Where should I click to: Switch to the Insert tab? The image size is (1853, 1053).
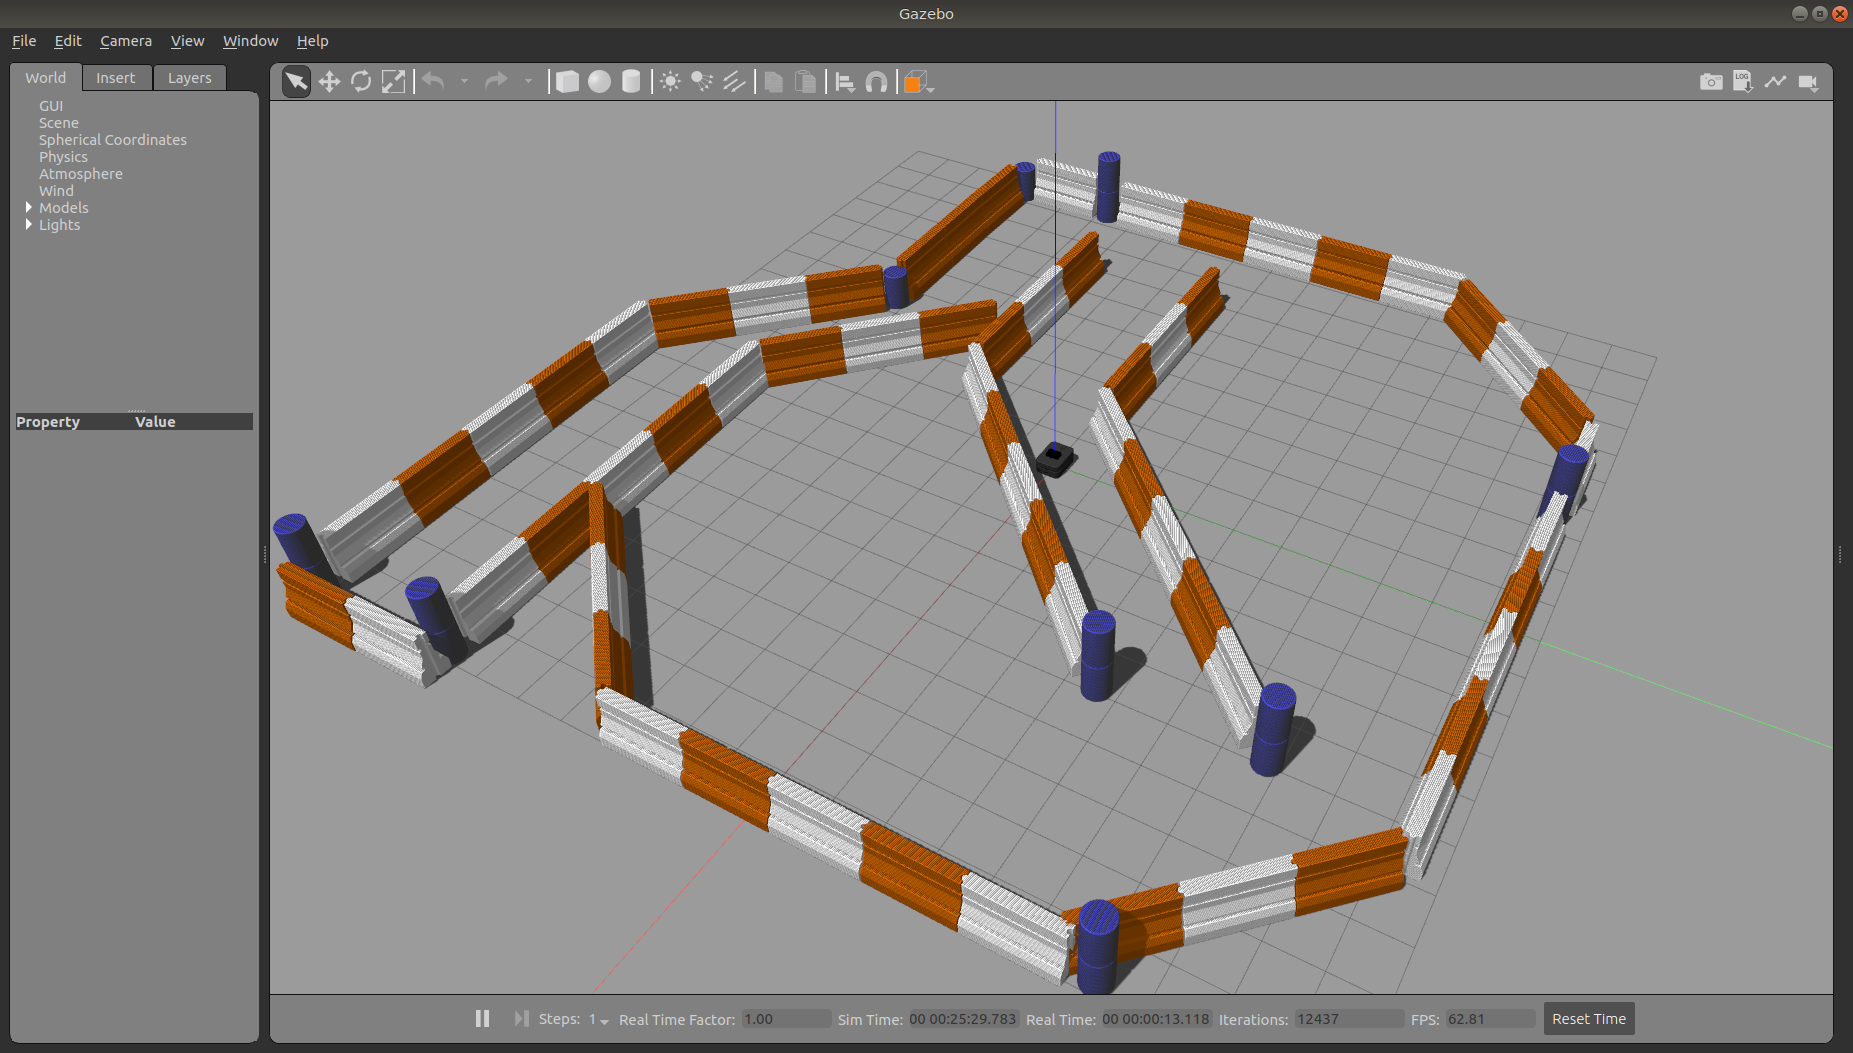pos(115,78)
